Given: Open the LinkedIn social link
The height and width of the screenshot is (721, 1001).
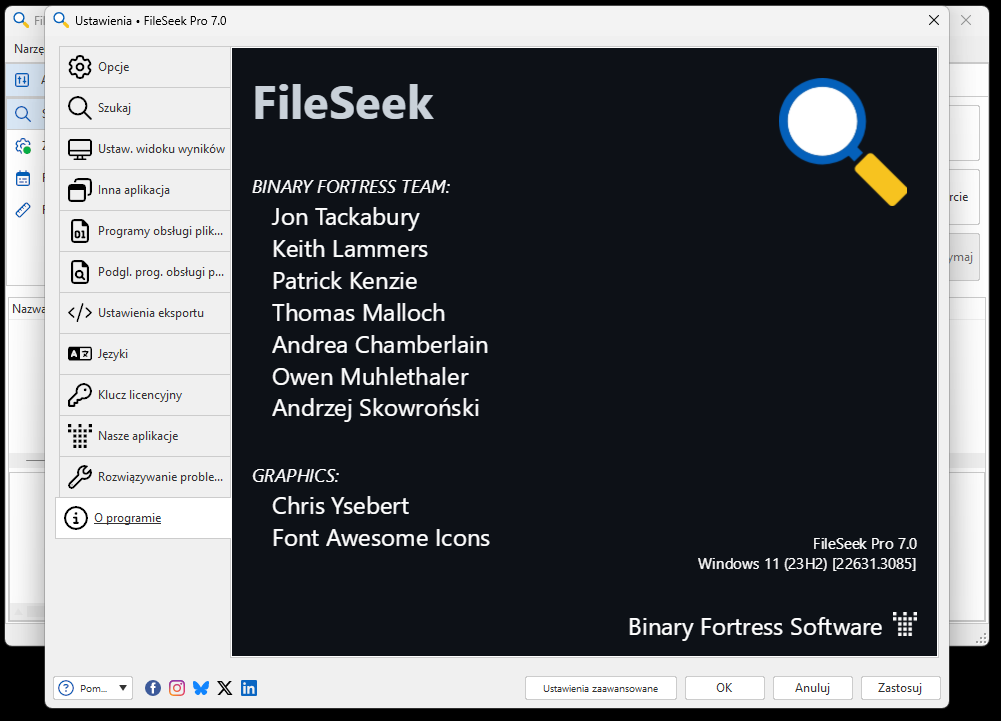Looking at the screenshot, I should [249, 688].
